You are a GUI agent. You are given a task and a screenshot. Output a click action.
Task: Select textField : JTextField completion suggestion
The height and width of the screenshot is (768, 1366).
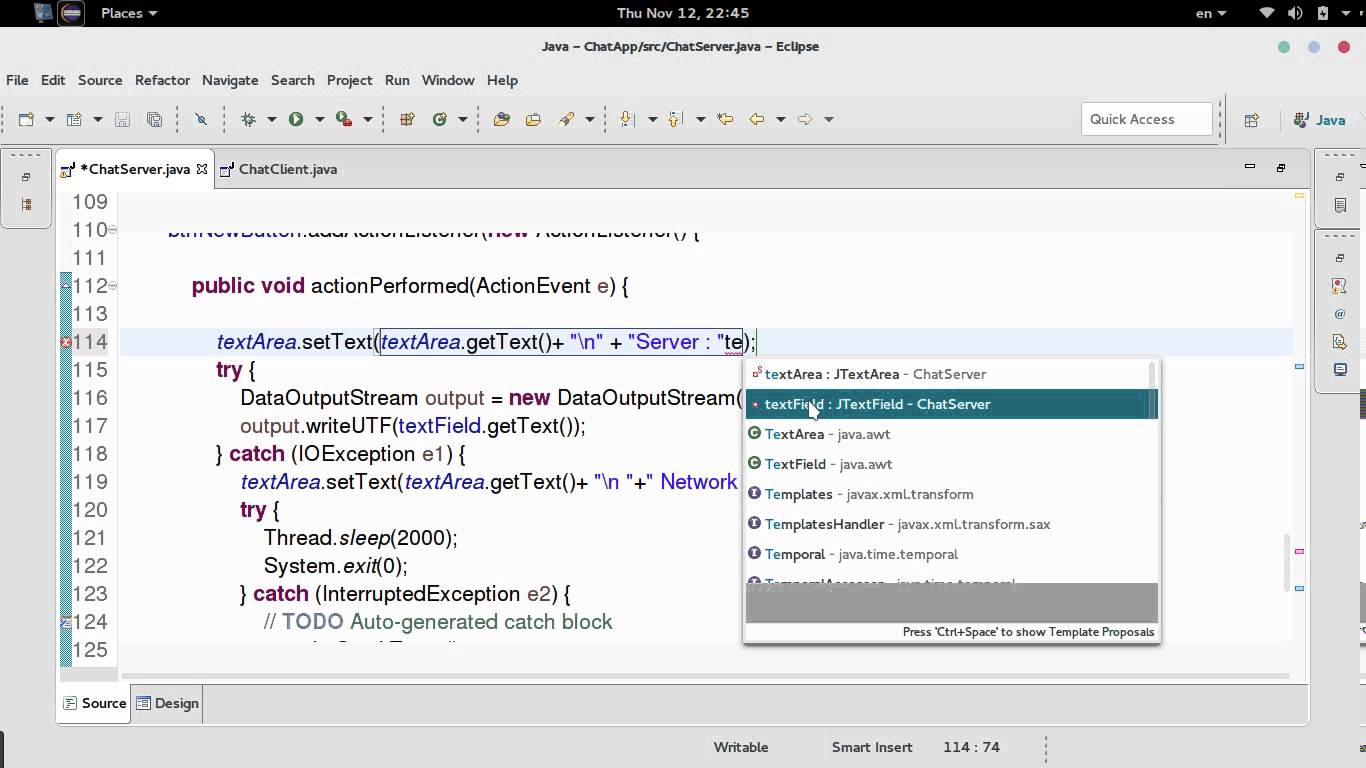click(878, 404)
